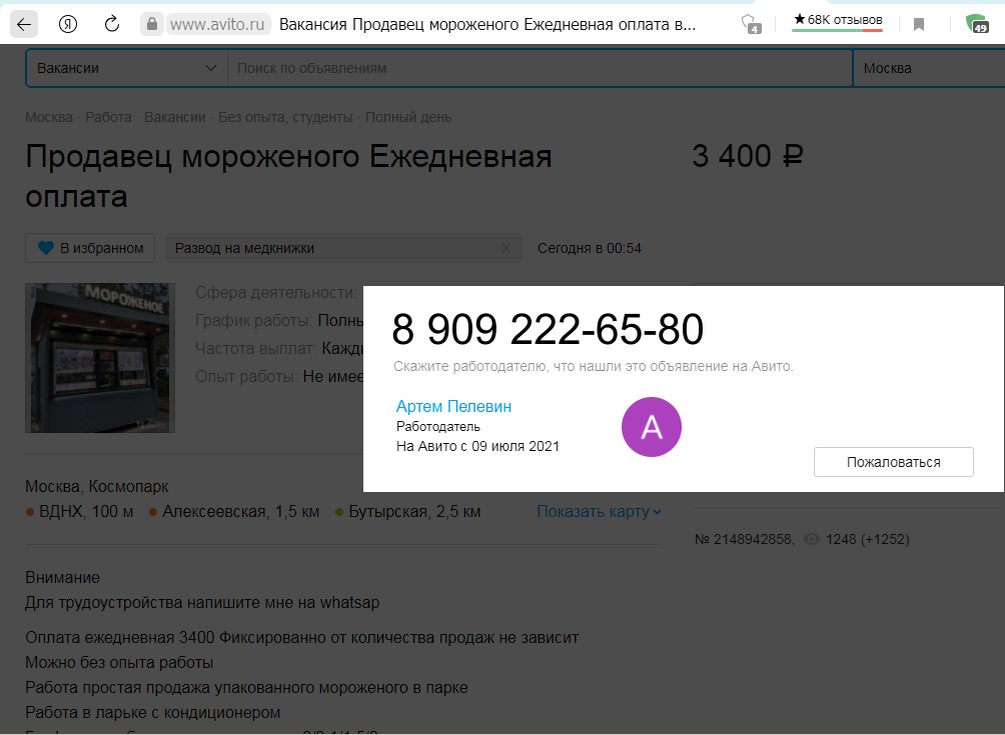Open the 68K отзывов site rating
The image size is (1005, 735).
pos(838,21)
